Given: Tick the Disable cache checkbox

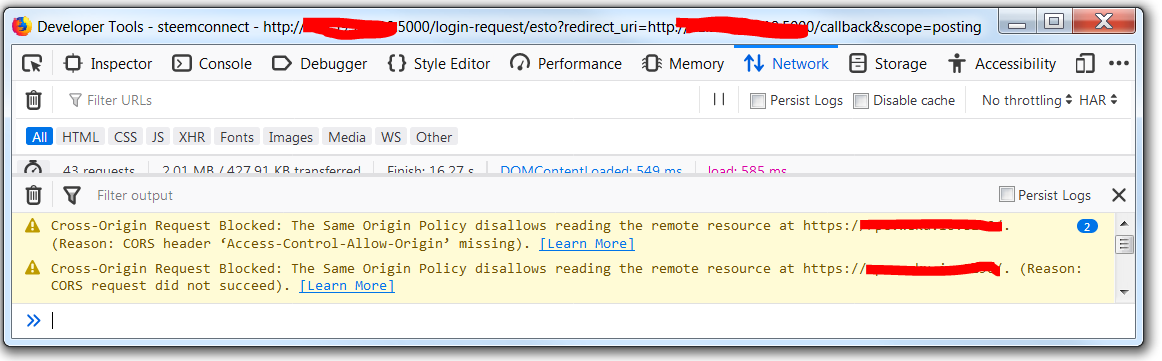Looking at the screenshot, I should [x=860, y=101].
